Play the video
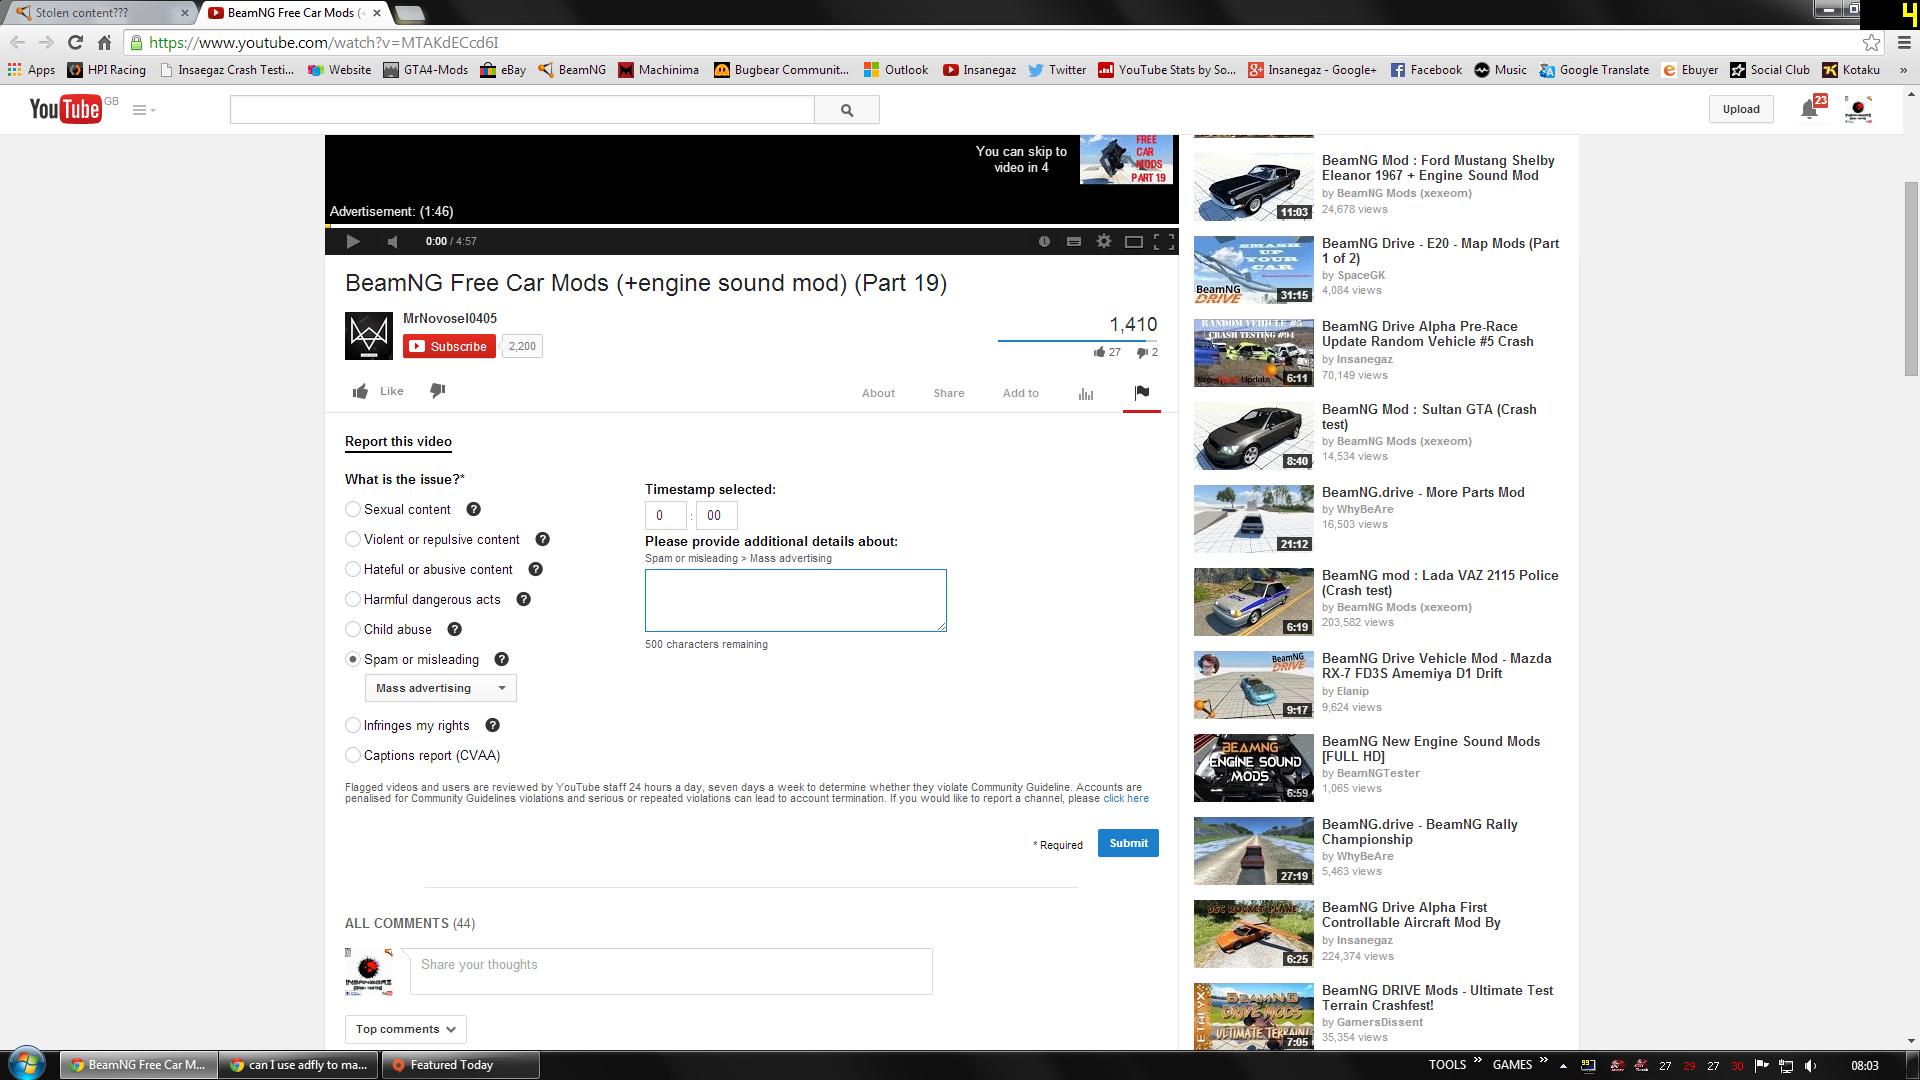Viewport: 1920px width, 1080px height. 353,241
